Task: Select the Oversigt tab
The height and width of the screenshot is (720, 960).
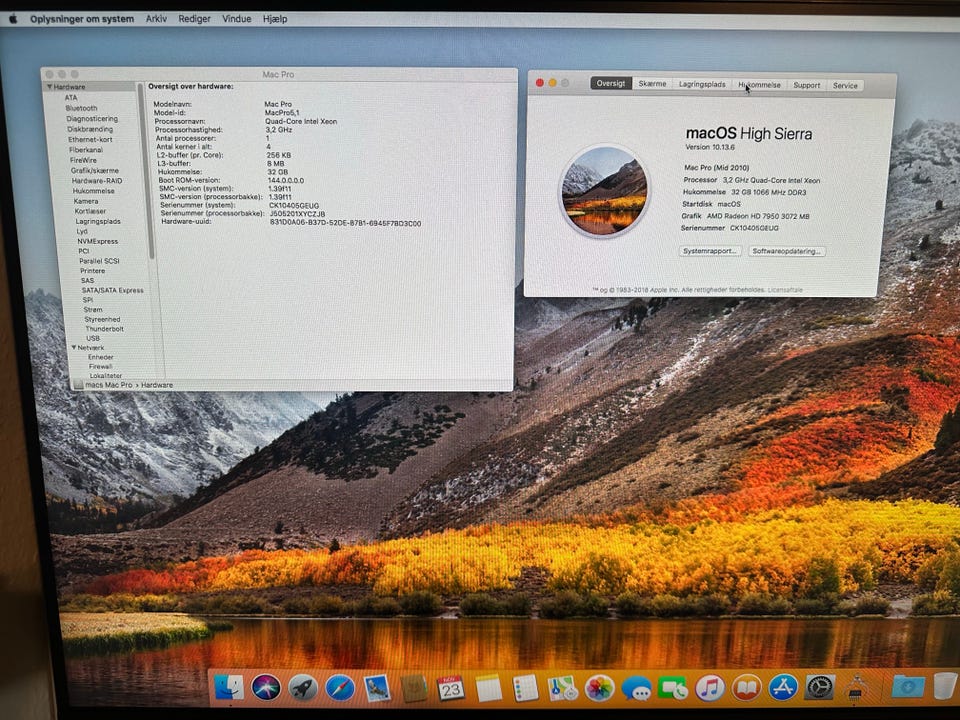Action: tap(611, 83)
